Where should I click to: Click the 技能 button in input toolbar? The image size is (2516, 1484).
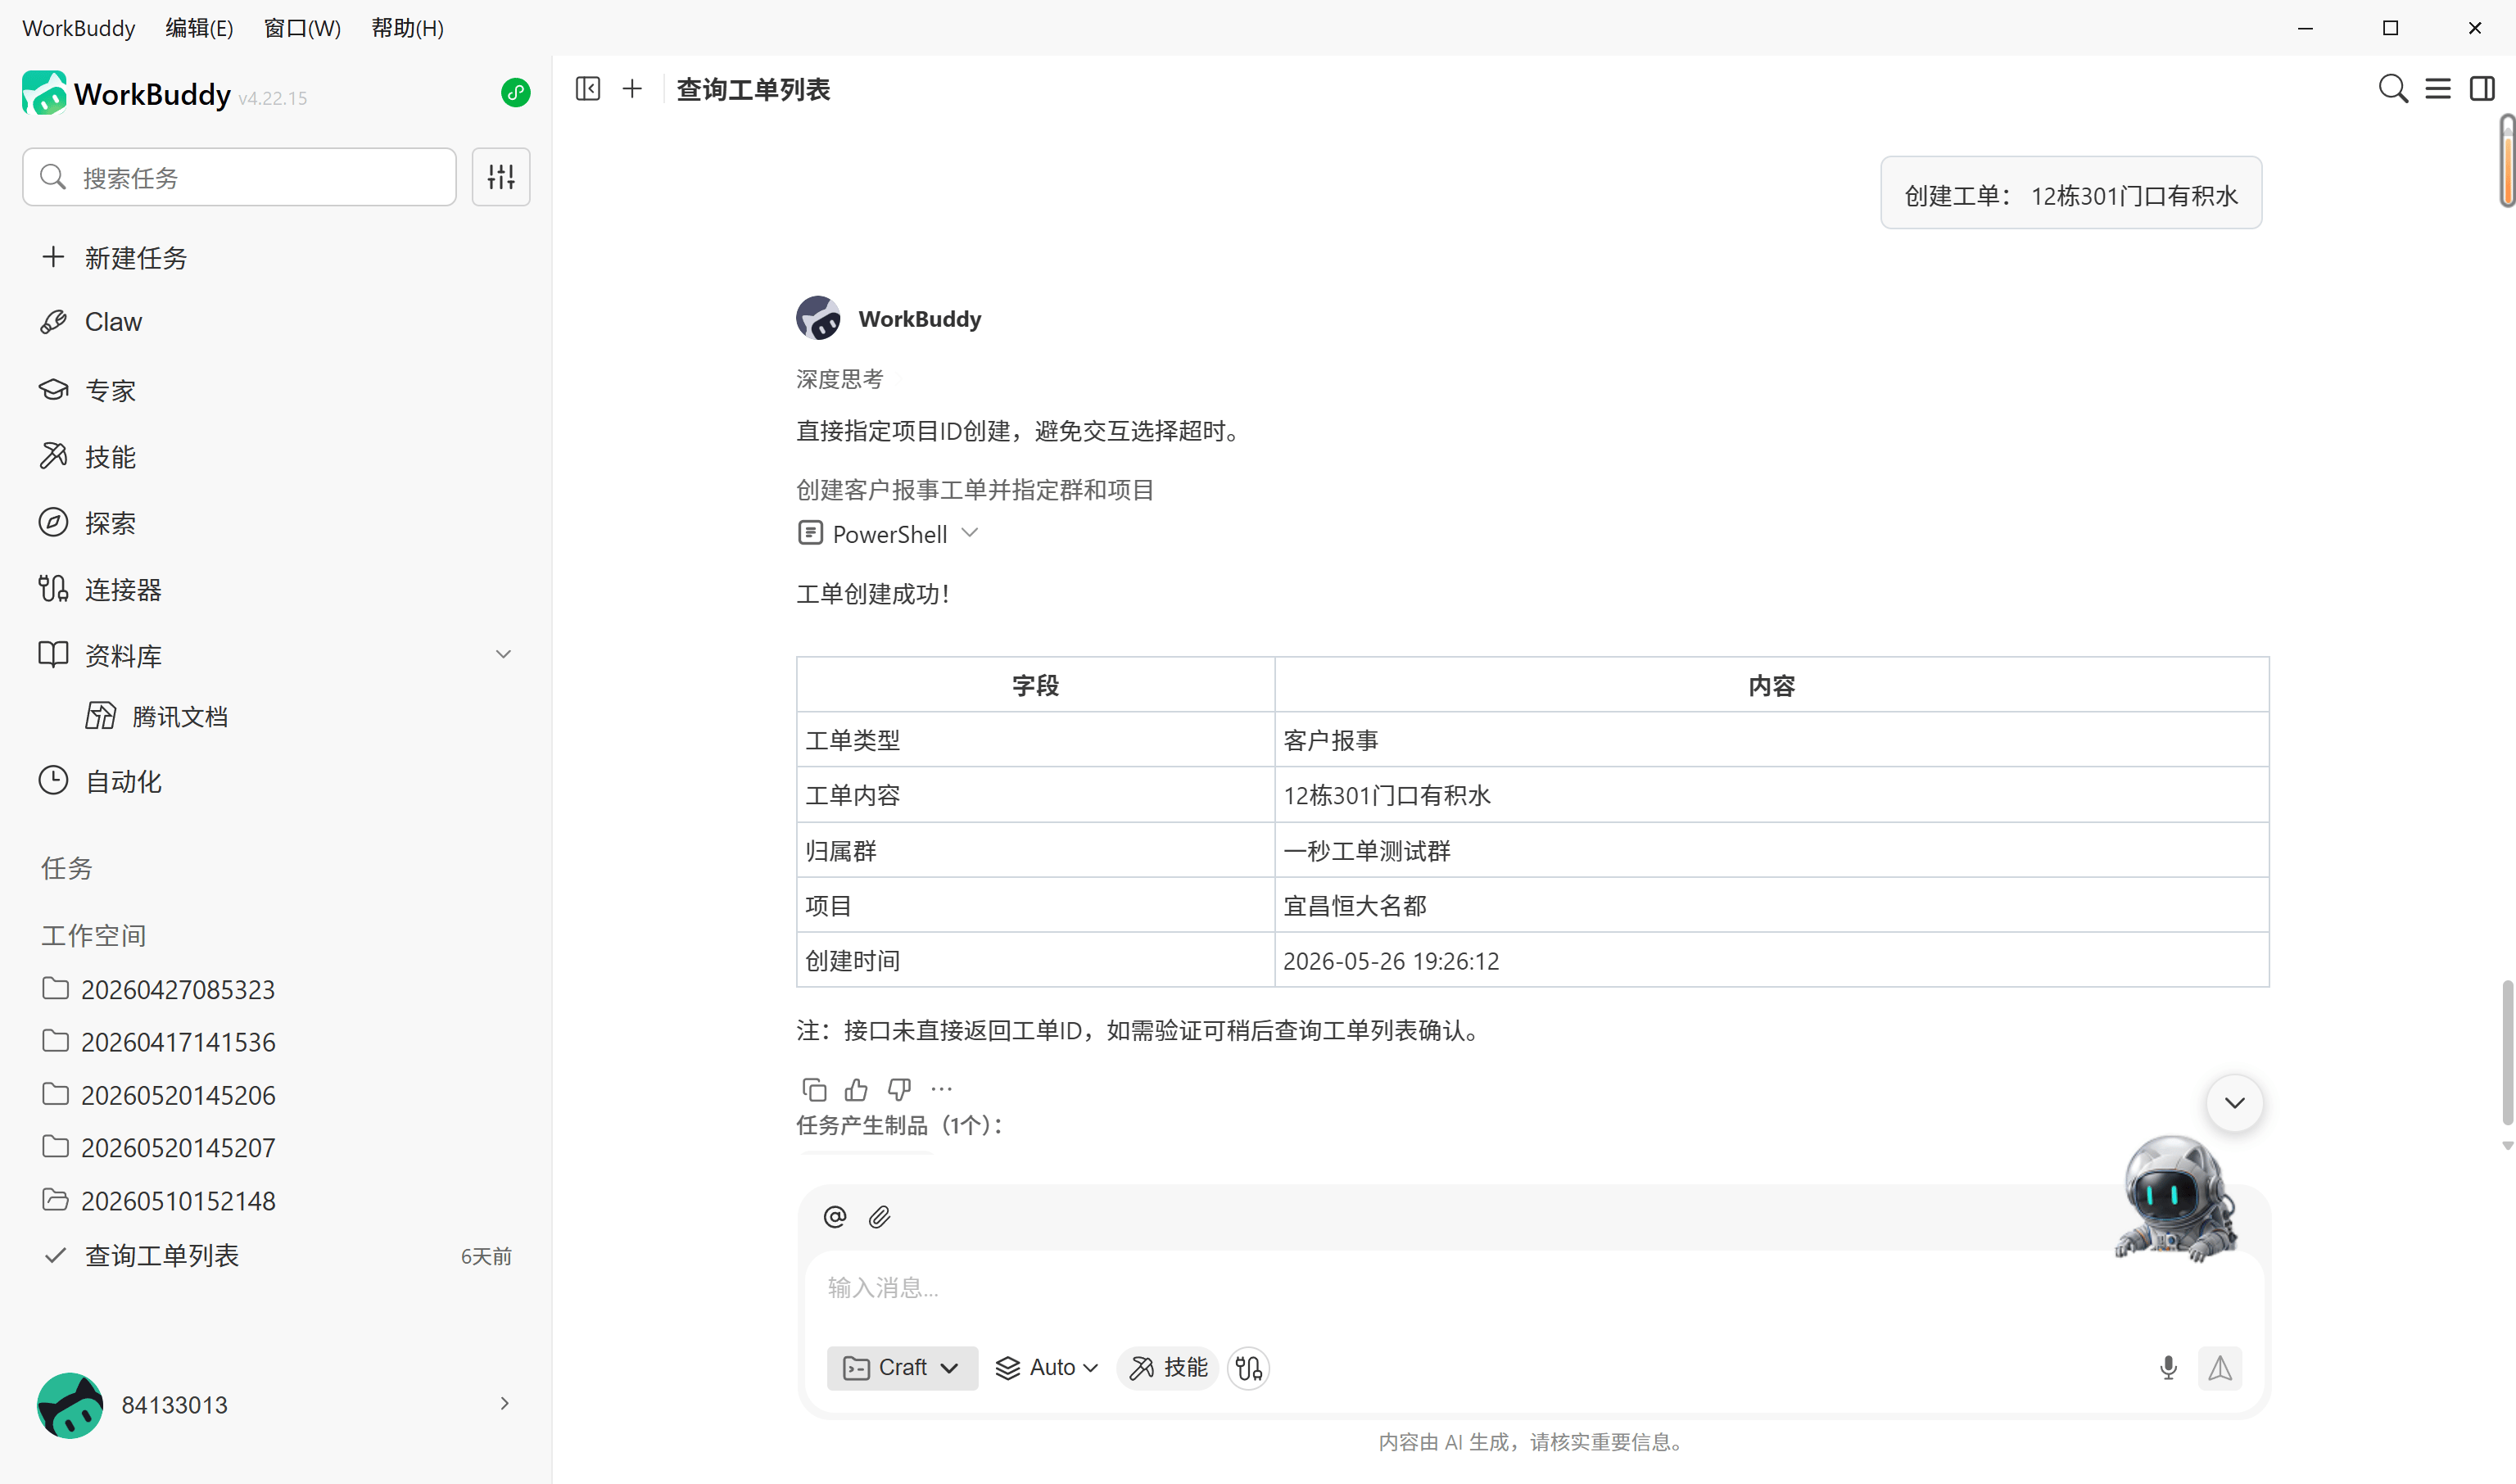(x=1168, y=1367)
